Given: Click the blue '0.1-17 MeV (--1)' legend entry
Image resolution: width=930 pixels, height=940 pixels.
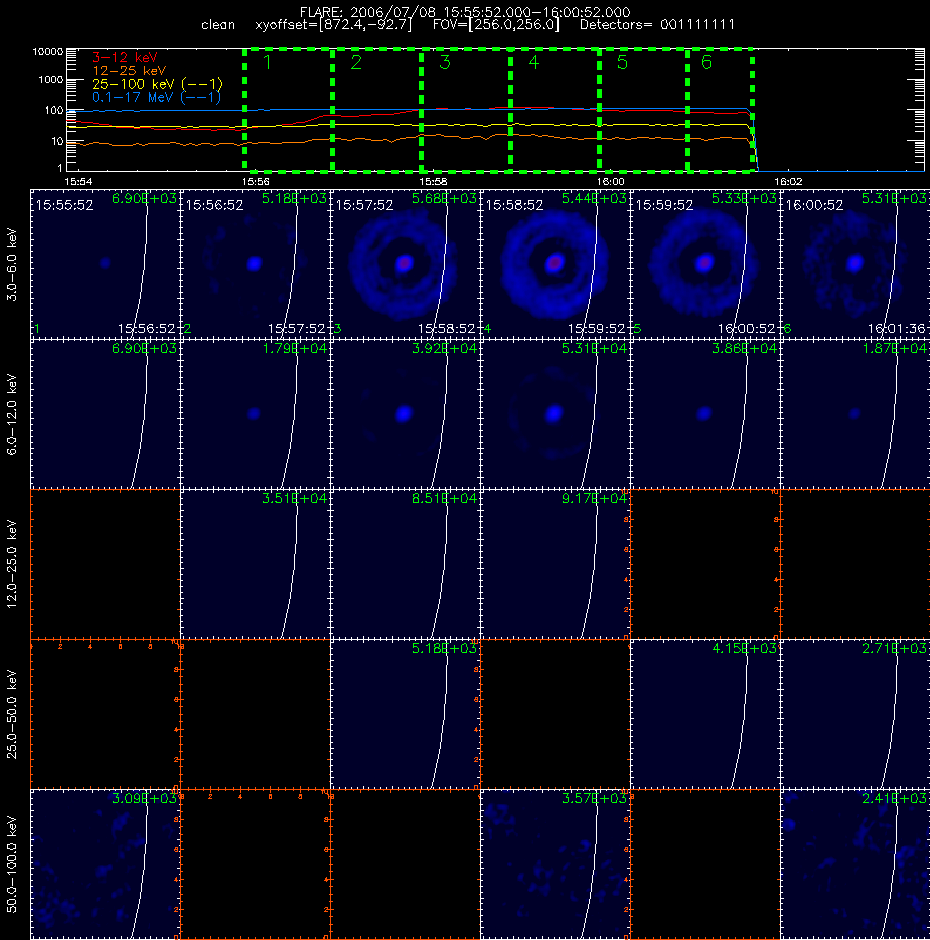Looking at the screenshot, I should point(156,97).
